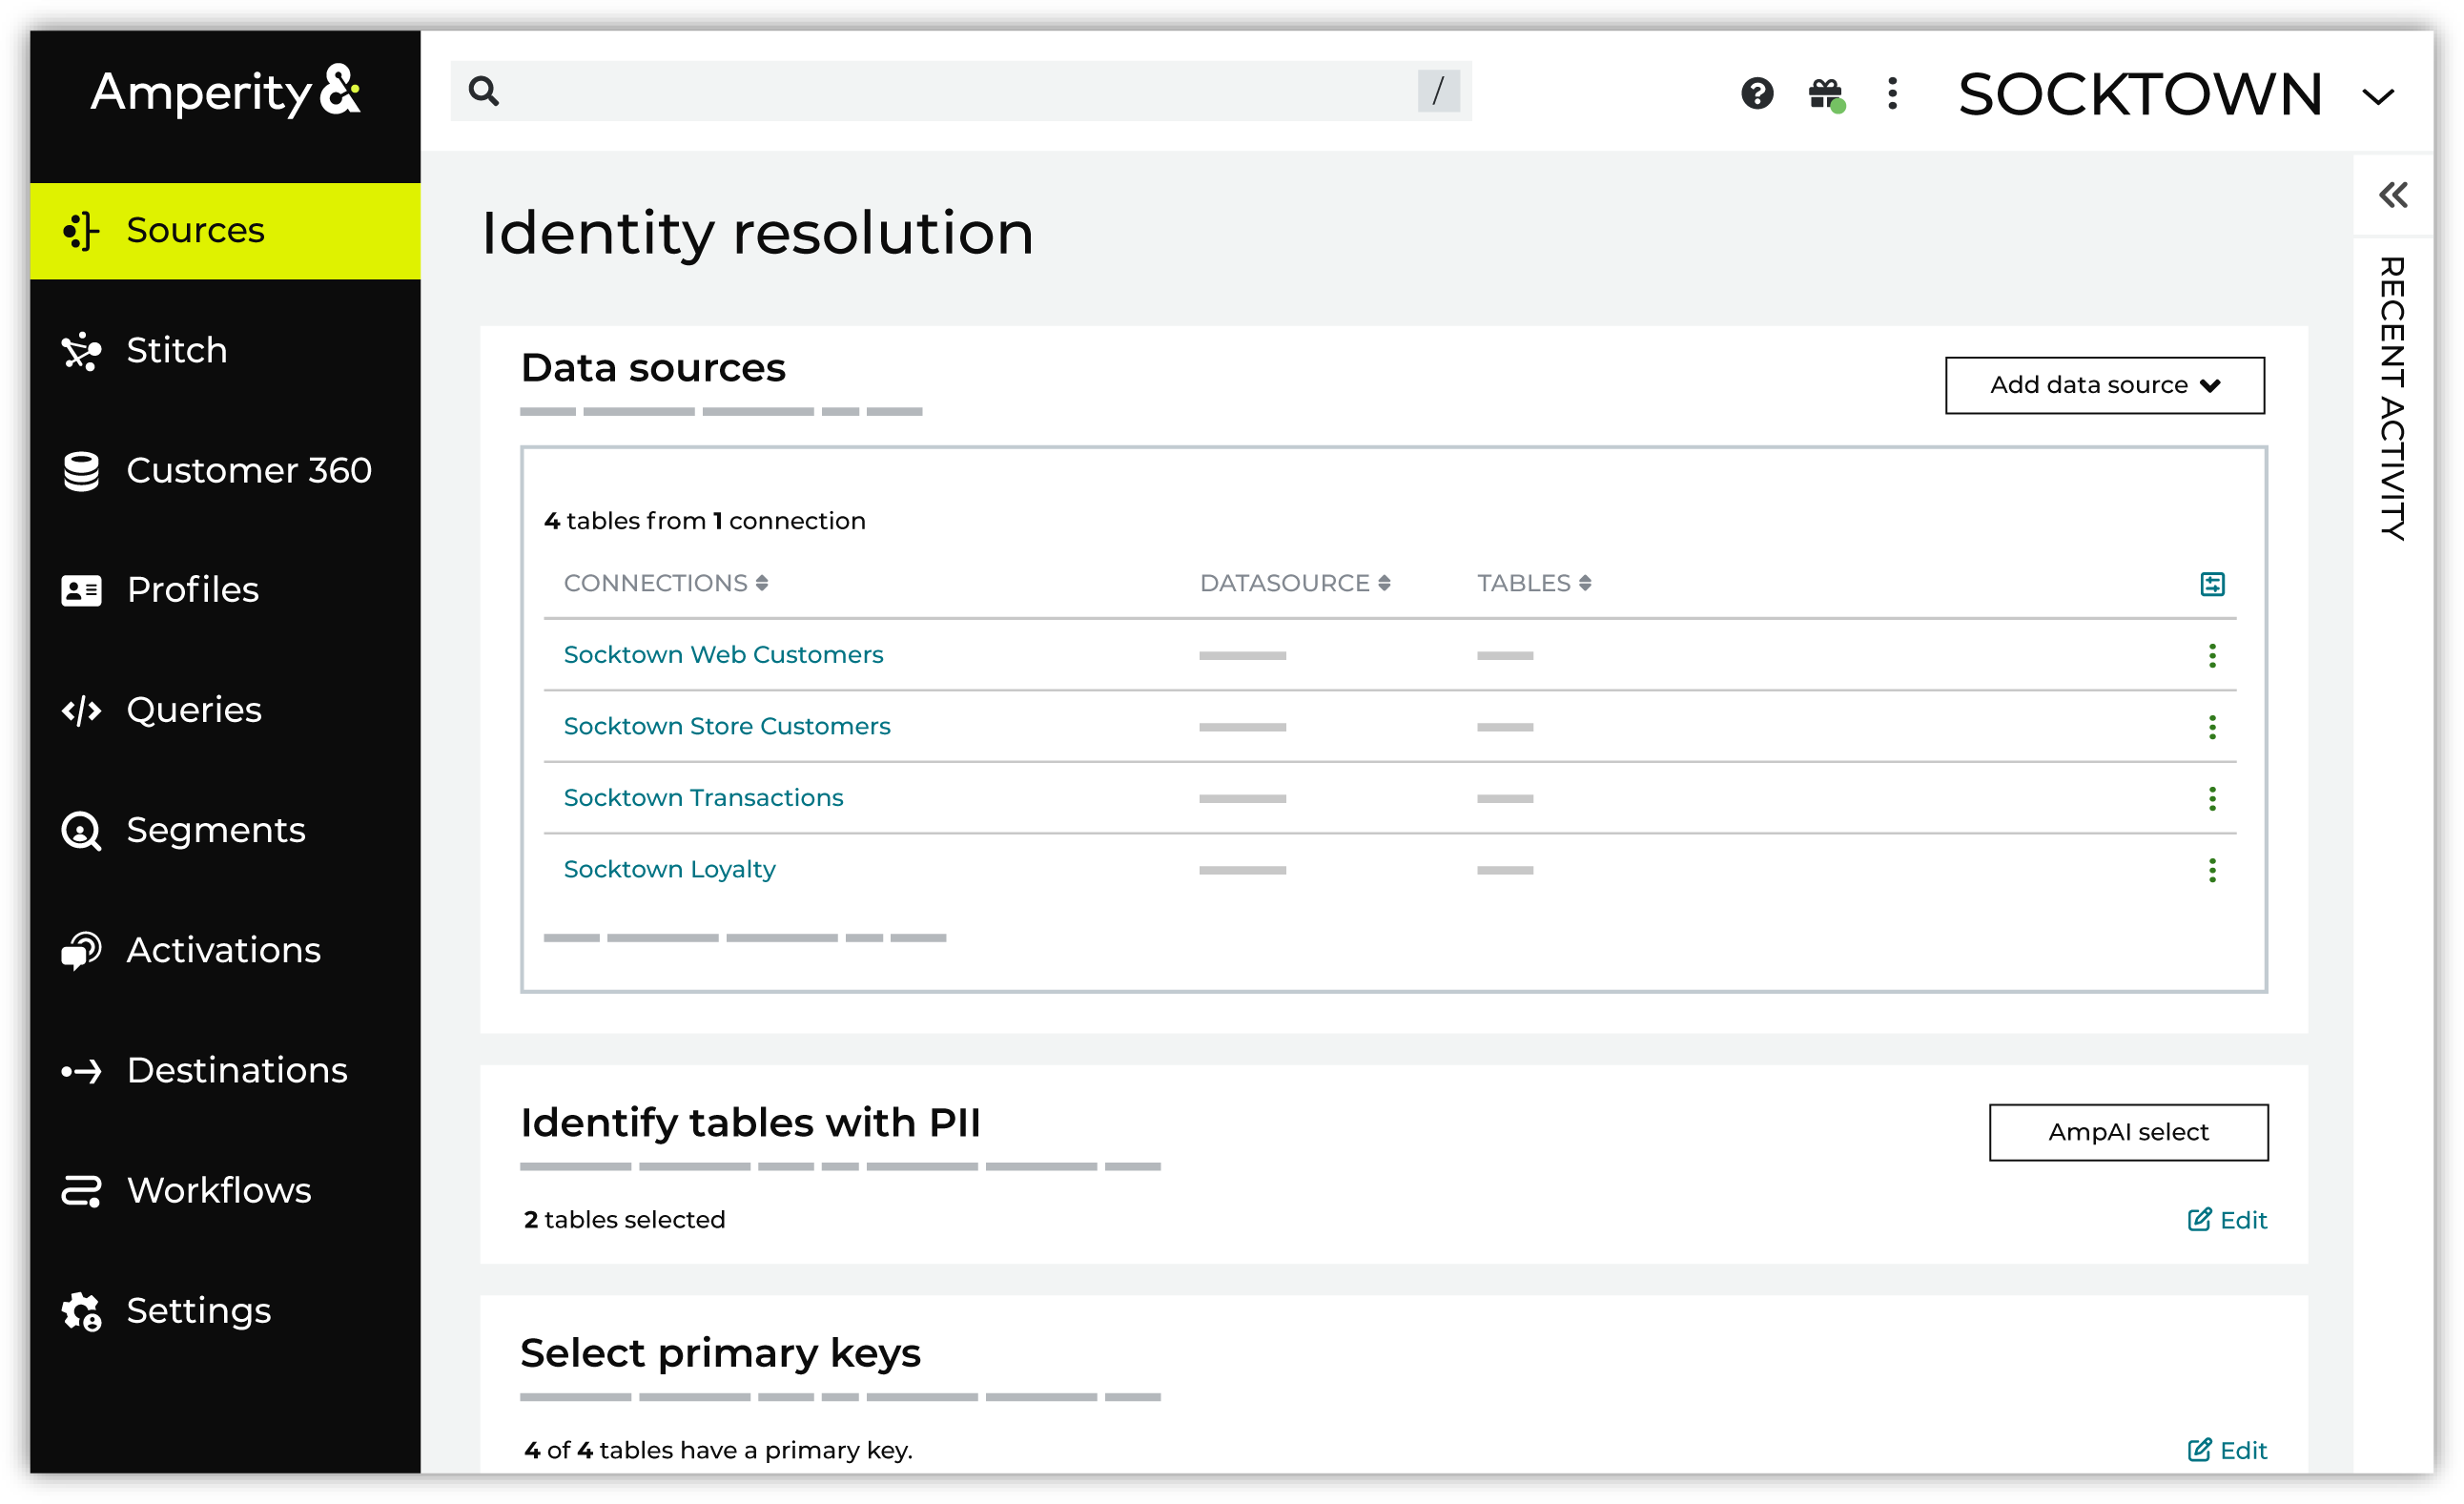This screenshot has height=1504, width=2464.
Task: Collapse the Recent Activity panel
Action: 2394,196
